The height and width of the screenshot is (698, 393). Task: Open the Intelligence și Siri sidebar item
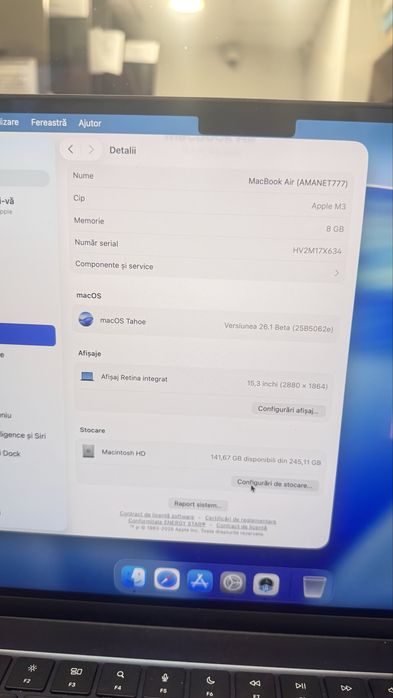click(x=23, y=435)
